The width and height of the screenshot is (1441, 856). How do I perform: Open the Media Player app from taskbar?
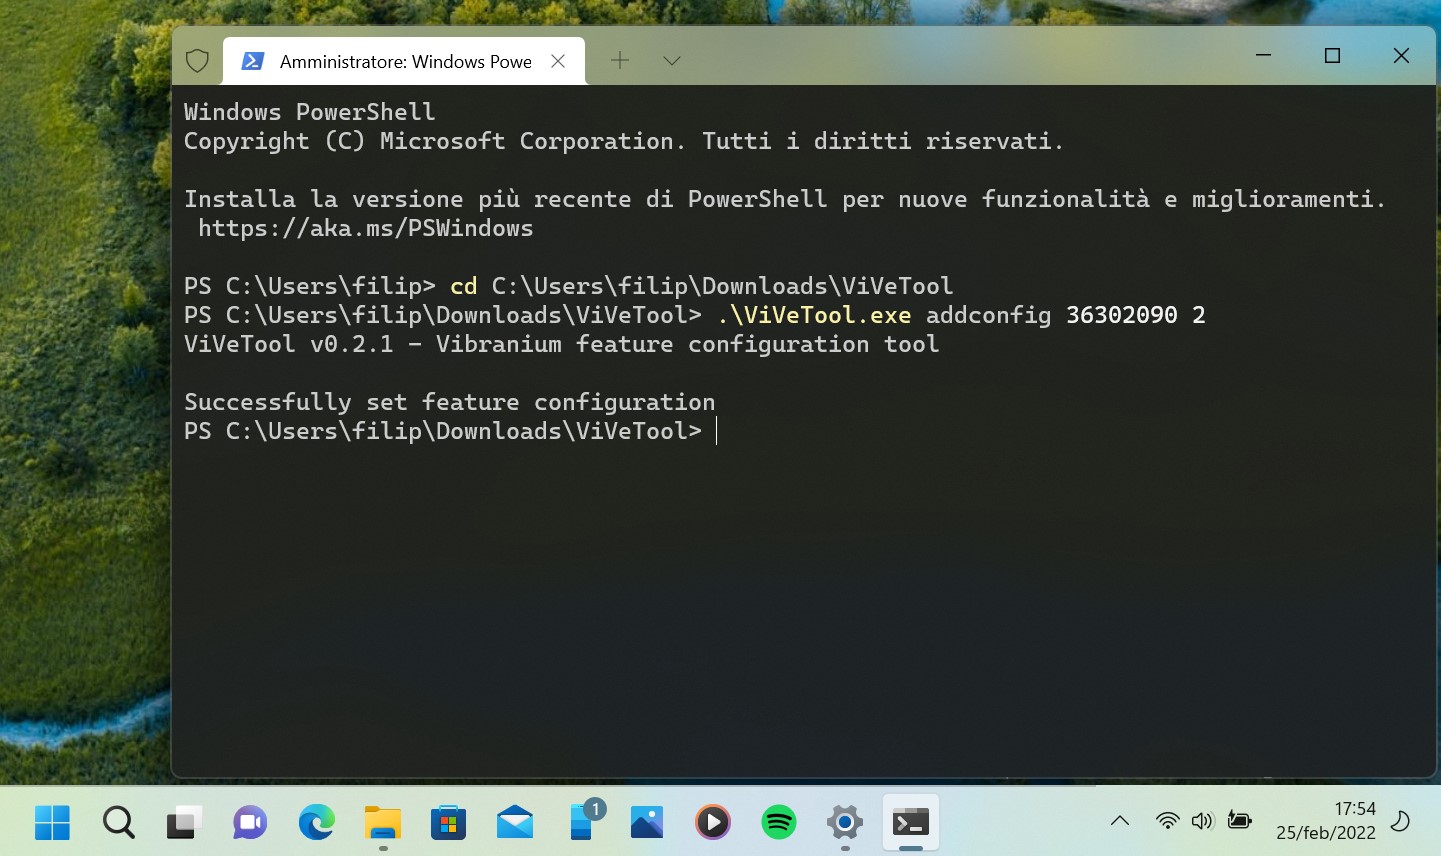point(713,822)
